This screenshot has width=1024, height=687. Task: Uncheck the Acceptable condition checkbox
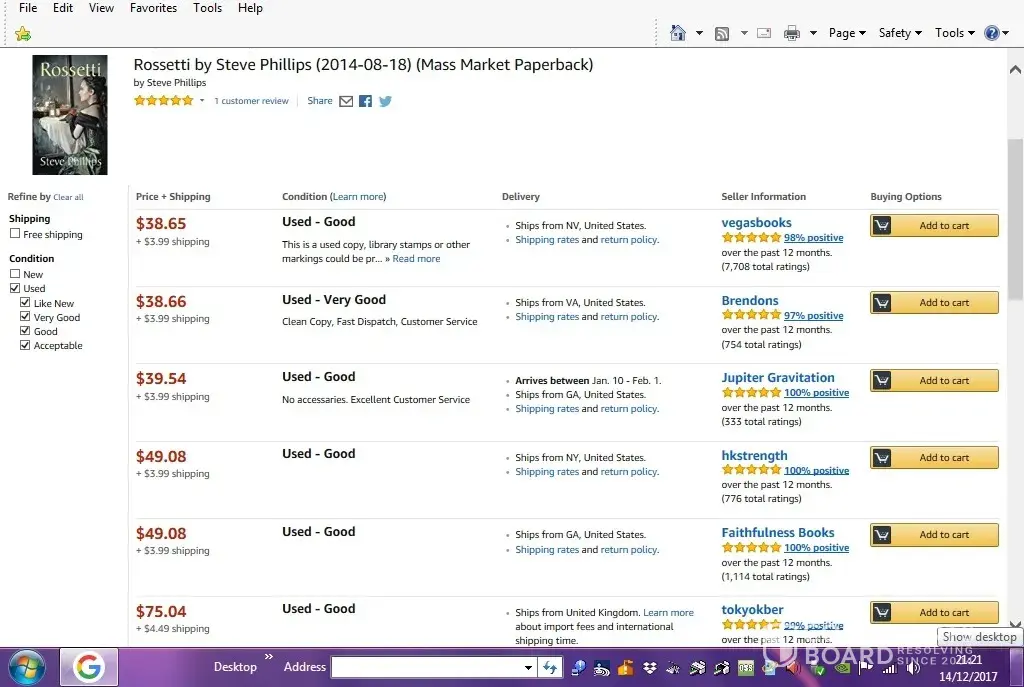click(x=25, y=346)
